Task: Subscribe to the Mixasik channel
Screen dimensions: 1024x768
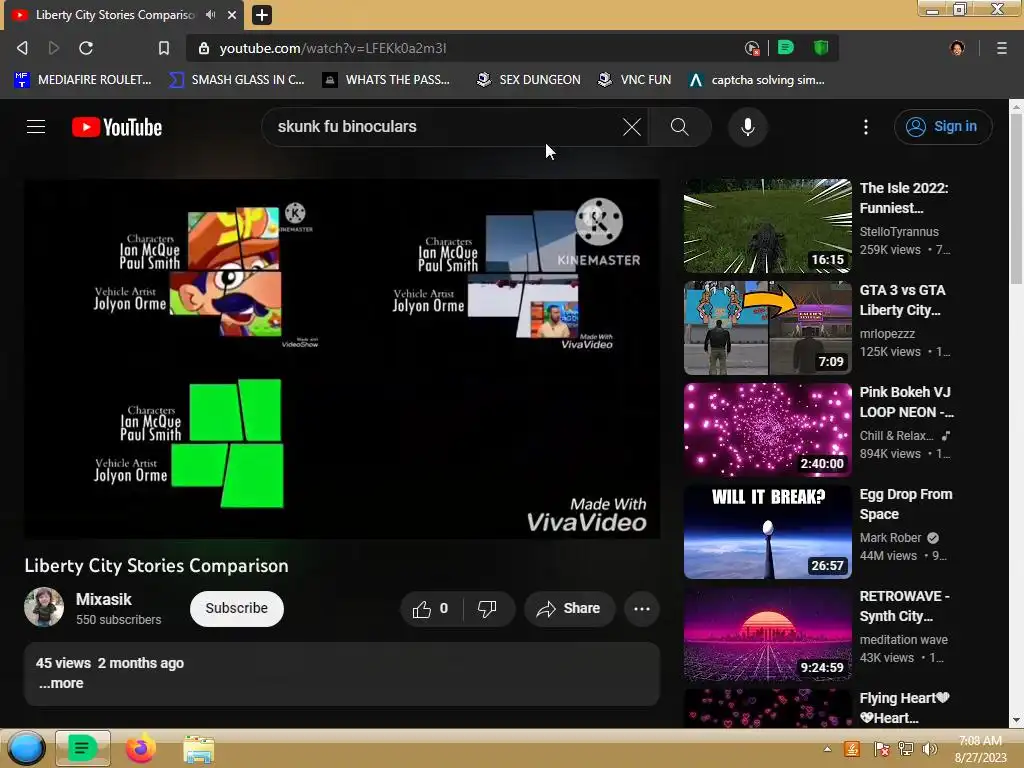Action: [x=236, y=608]
